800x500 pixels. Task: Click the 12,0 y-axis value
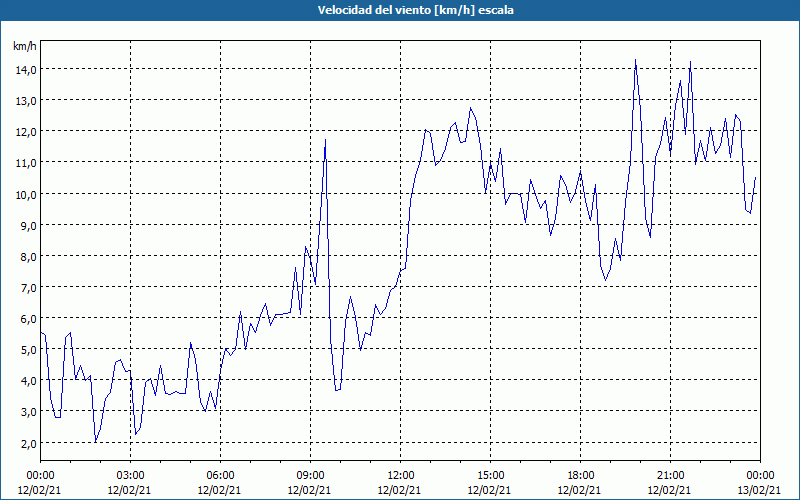26,132
